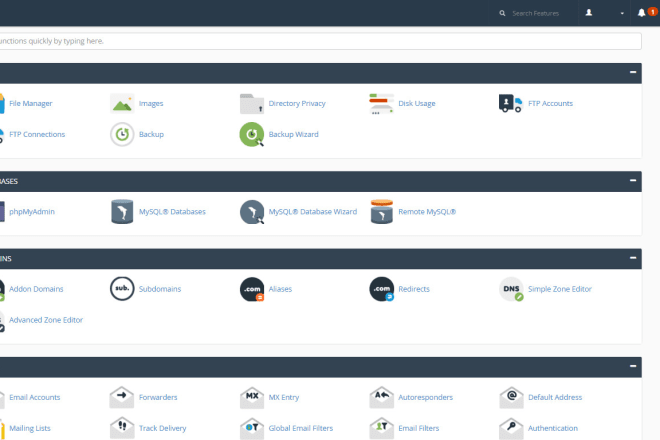
Task: Open the Subdomains 'sub.' icon
Action: pos(122,289)
